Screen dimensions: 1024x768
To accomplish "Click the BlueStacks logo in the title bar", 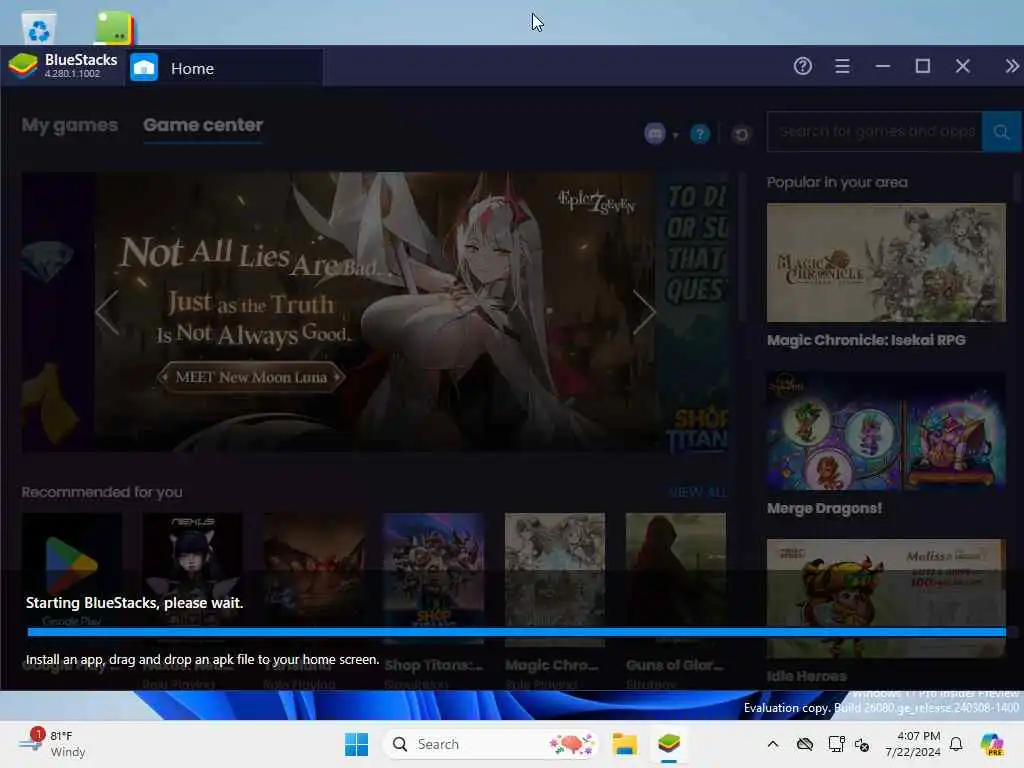I will point(23,65).
